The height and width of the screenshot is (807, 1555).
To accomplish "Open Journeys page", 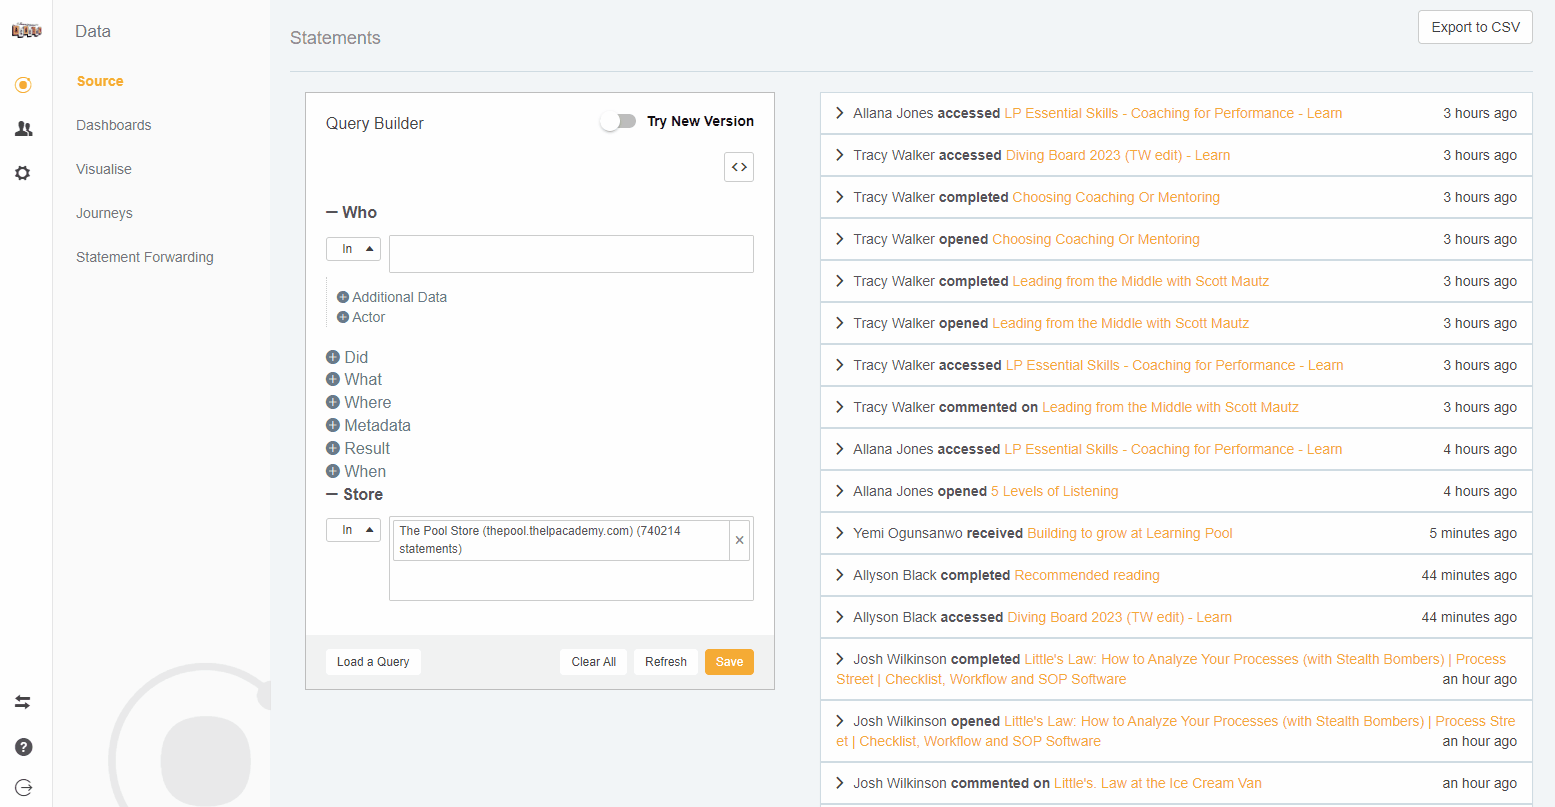I will (104, 213).
